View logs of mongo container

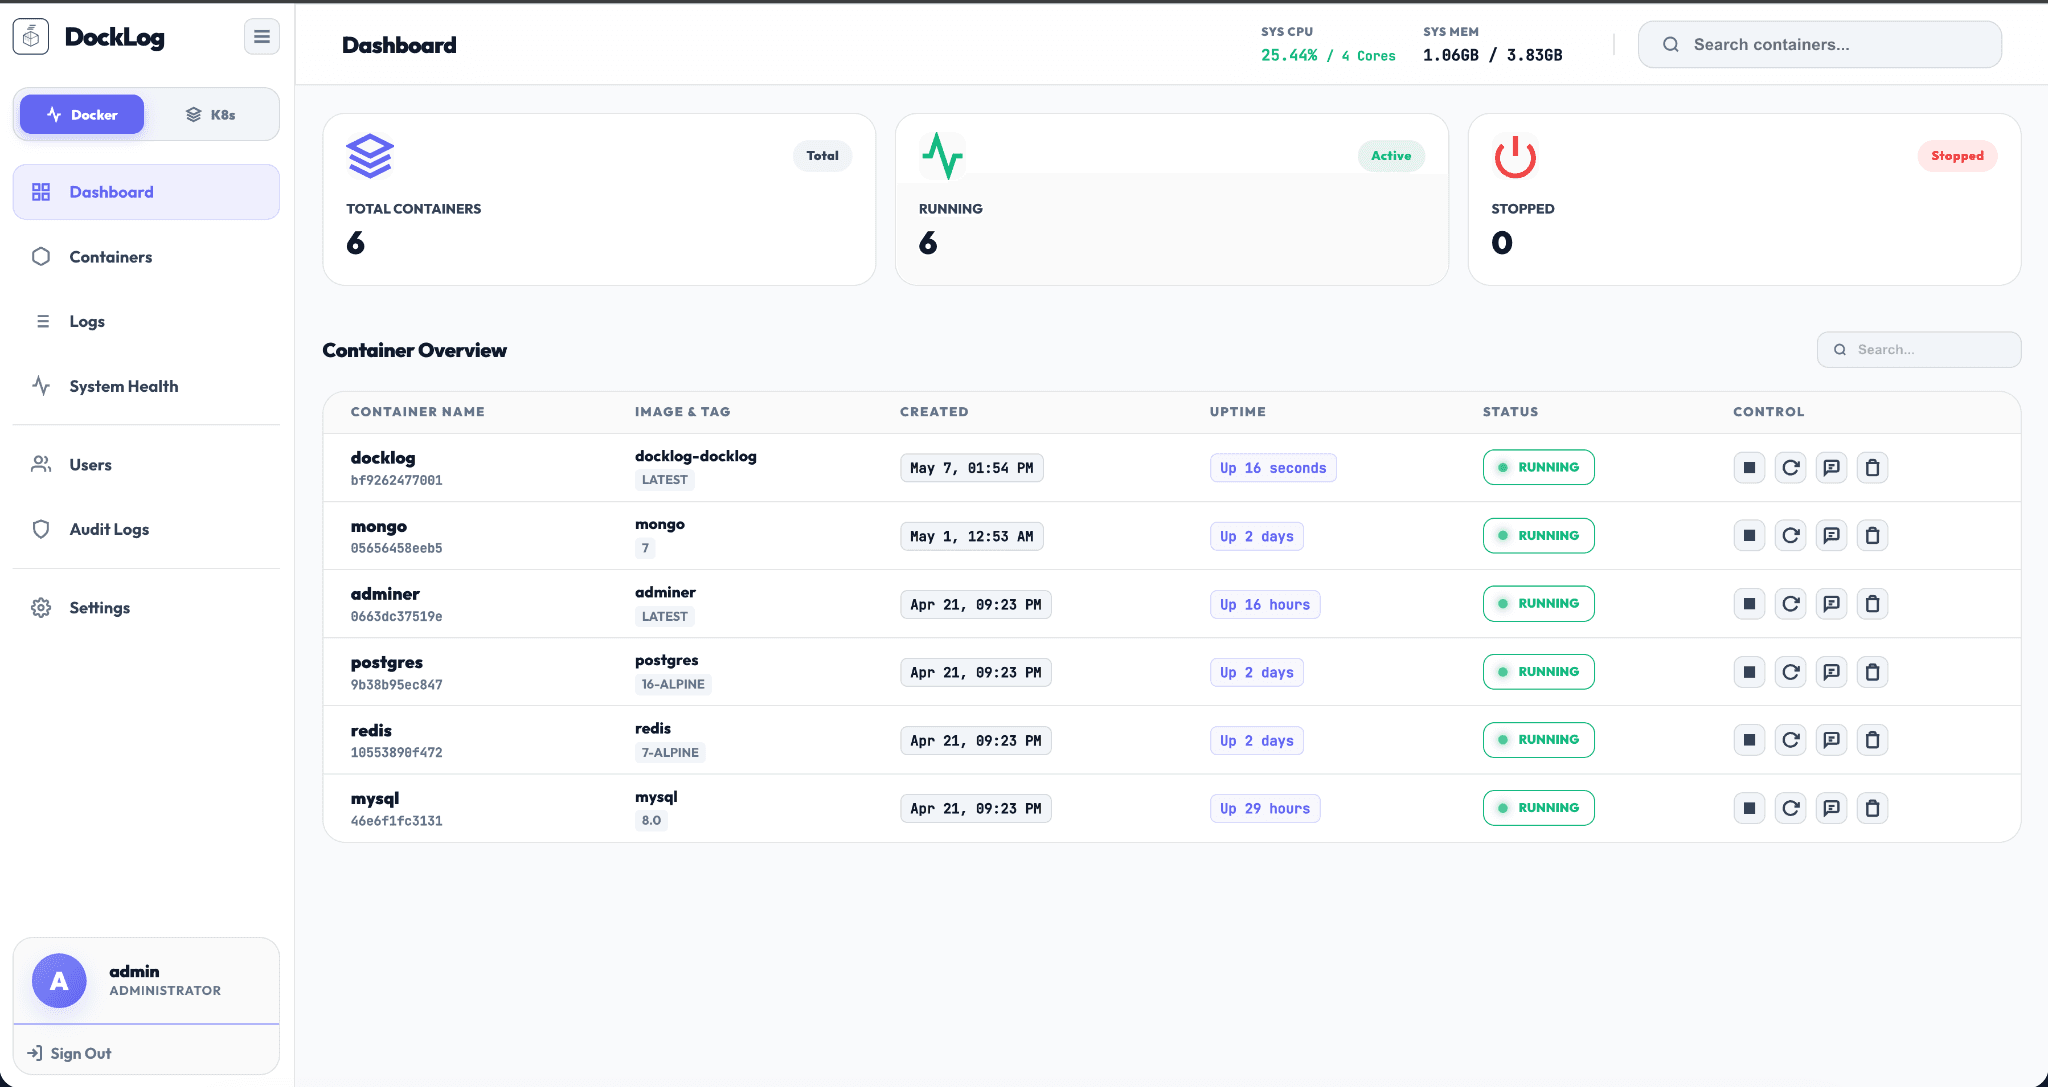[1831, 535]
